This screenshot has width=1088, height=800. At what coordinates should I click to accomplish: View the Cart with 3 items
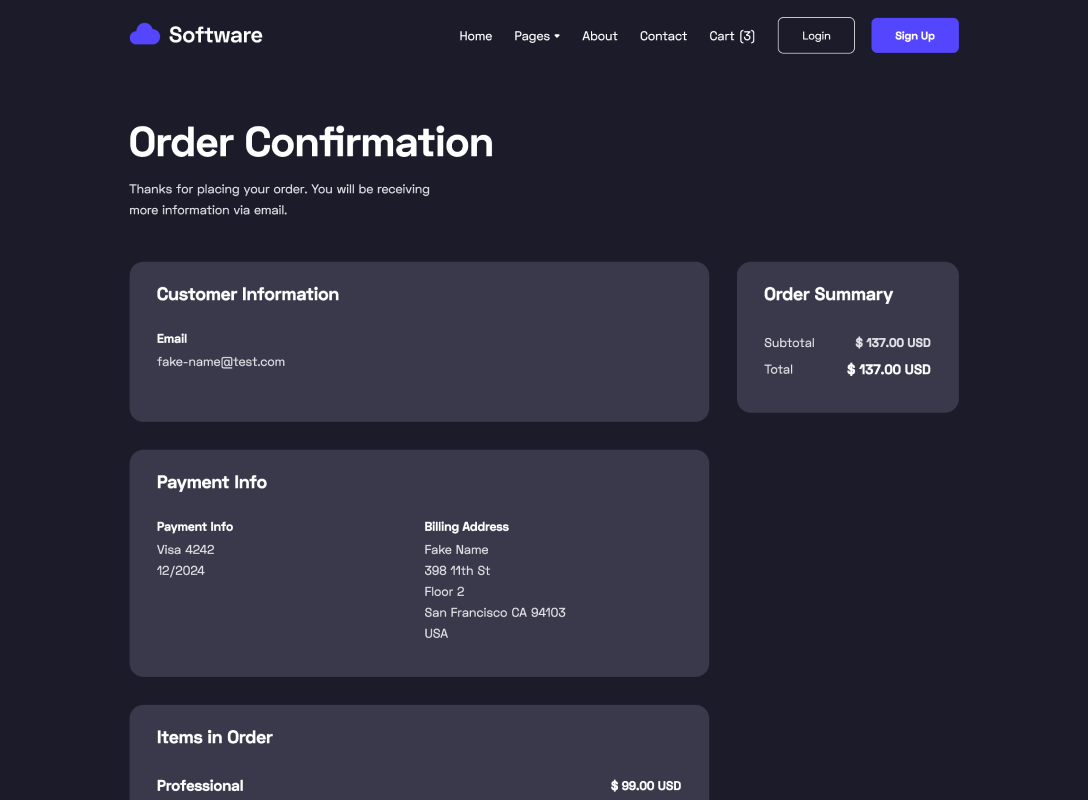(x=731, y=35)
